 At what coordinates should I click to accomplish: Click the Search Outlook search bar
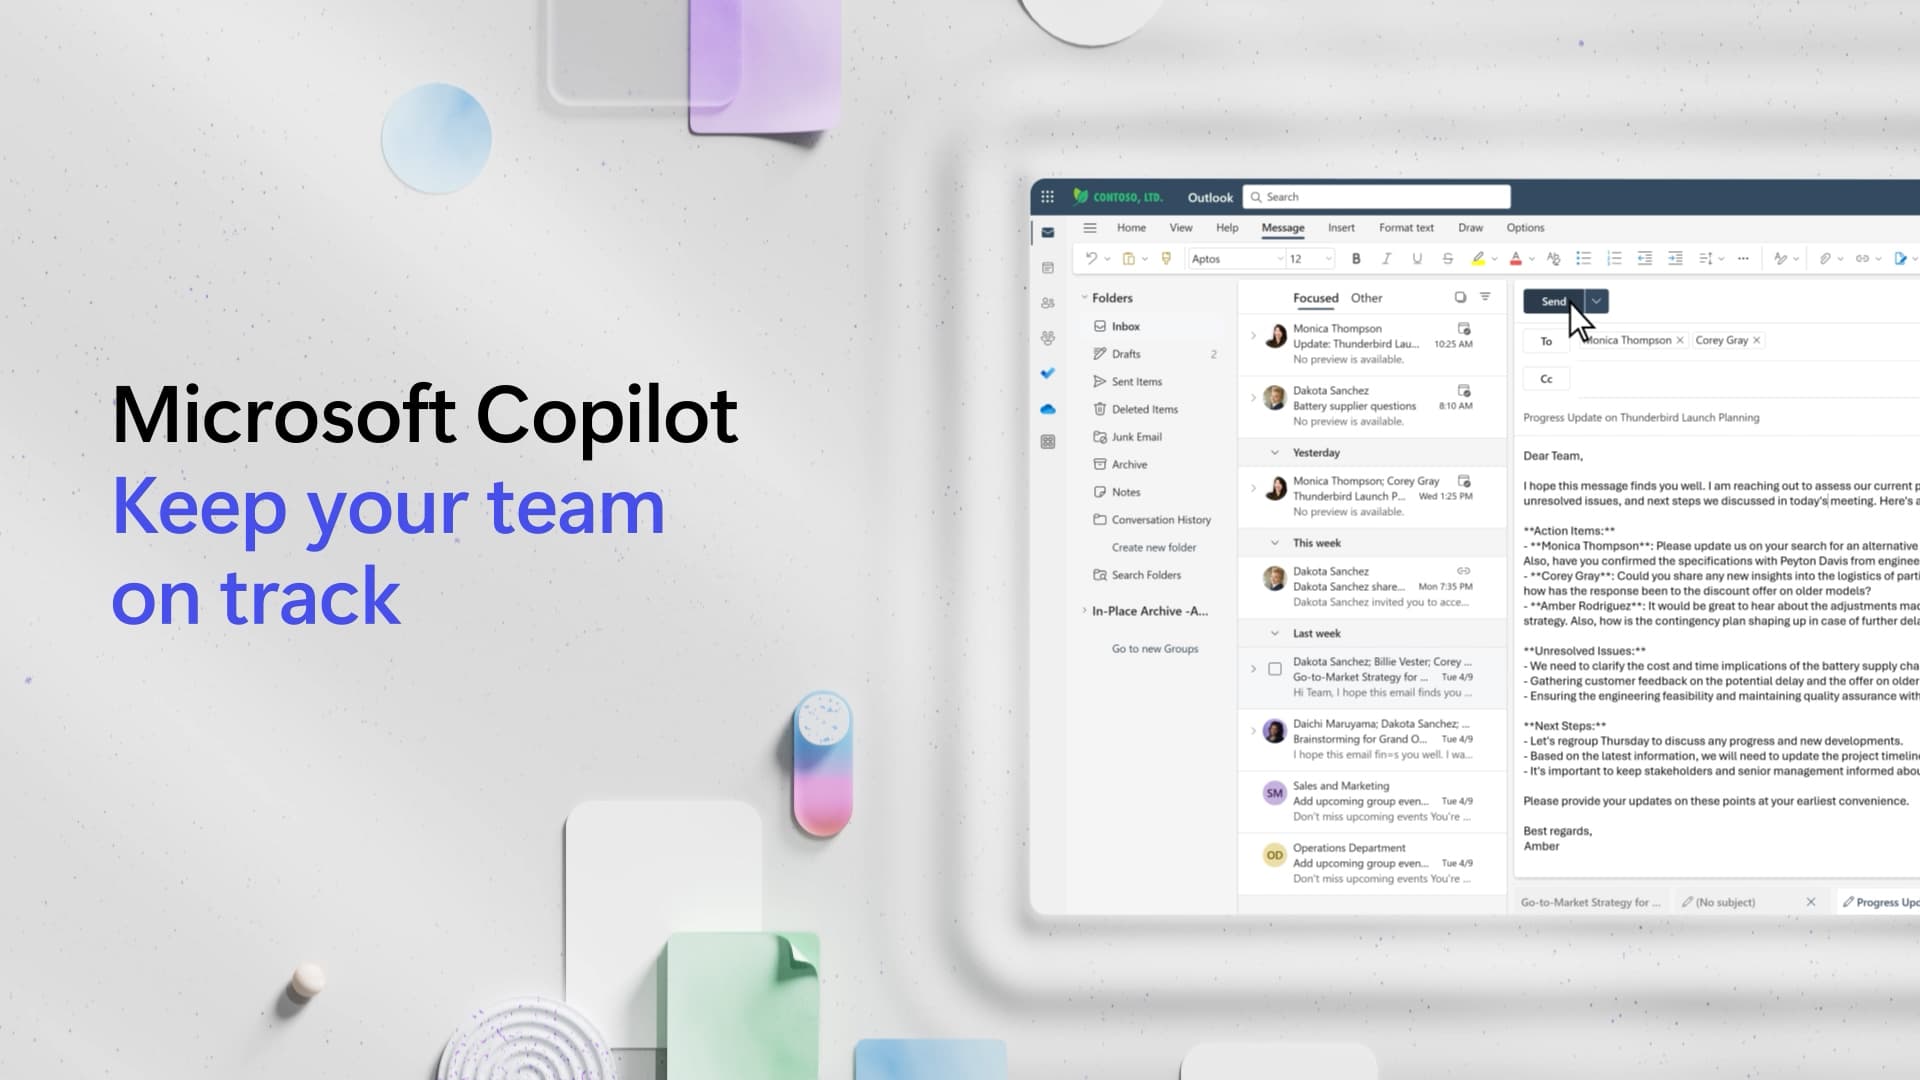tap(1375, 196)
